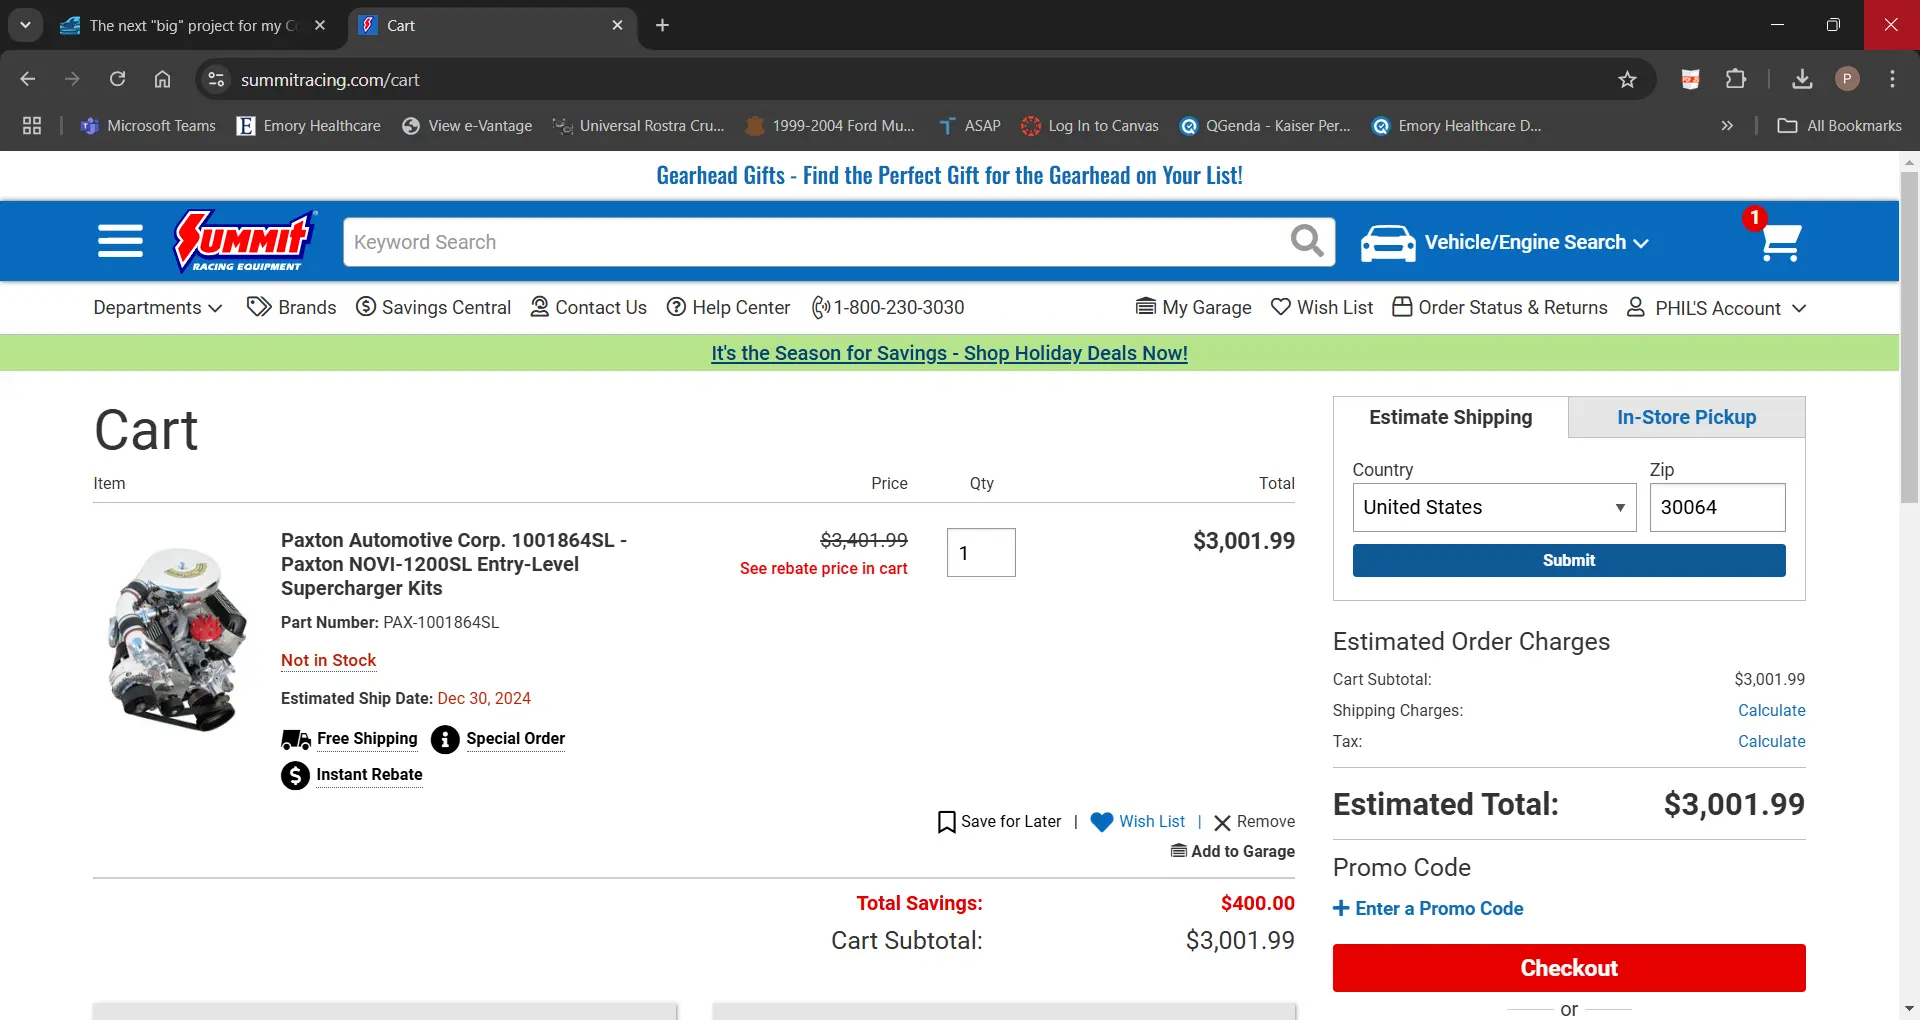Click the Special Order info icon
Image resolution: width=1920 pixels, height=1020 pixels.
pos(445,739)
